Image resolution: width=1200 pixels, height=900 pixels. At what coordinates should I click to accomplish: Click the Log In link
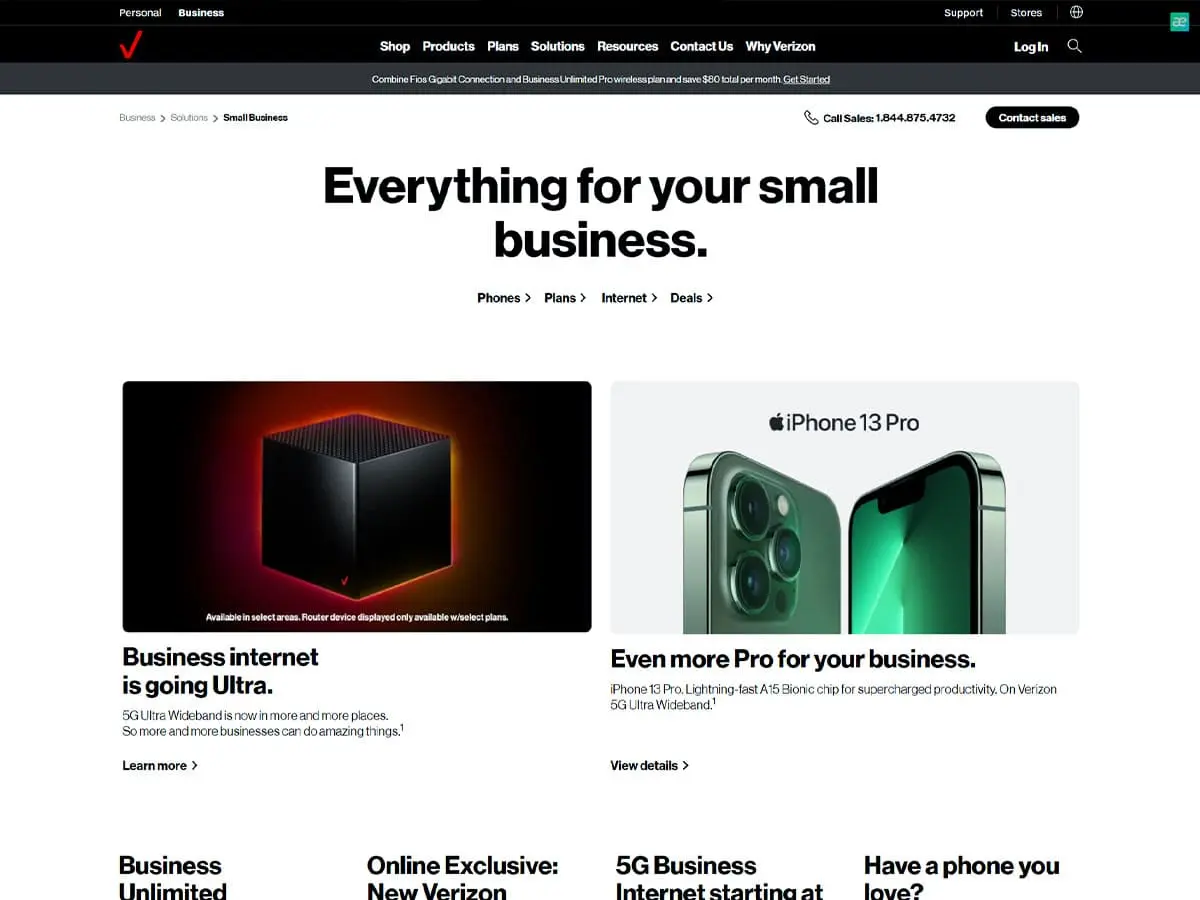tap(1031, 47)
